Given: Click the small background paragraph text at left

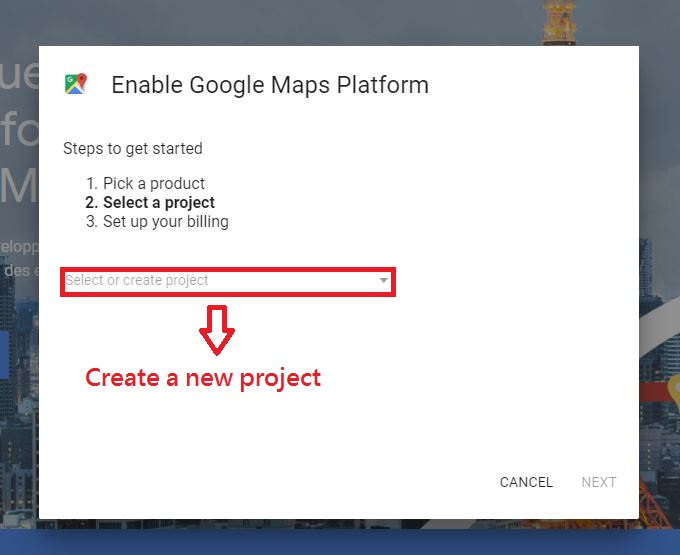Looking at the screenshot, I should point(18,257).
